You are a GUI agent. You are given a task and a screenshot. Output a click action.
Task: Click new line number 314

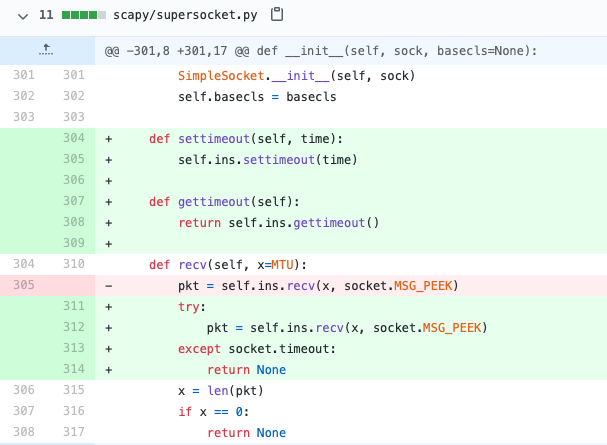pos(74,368)
